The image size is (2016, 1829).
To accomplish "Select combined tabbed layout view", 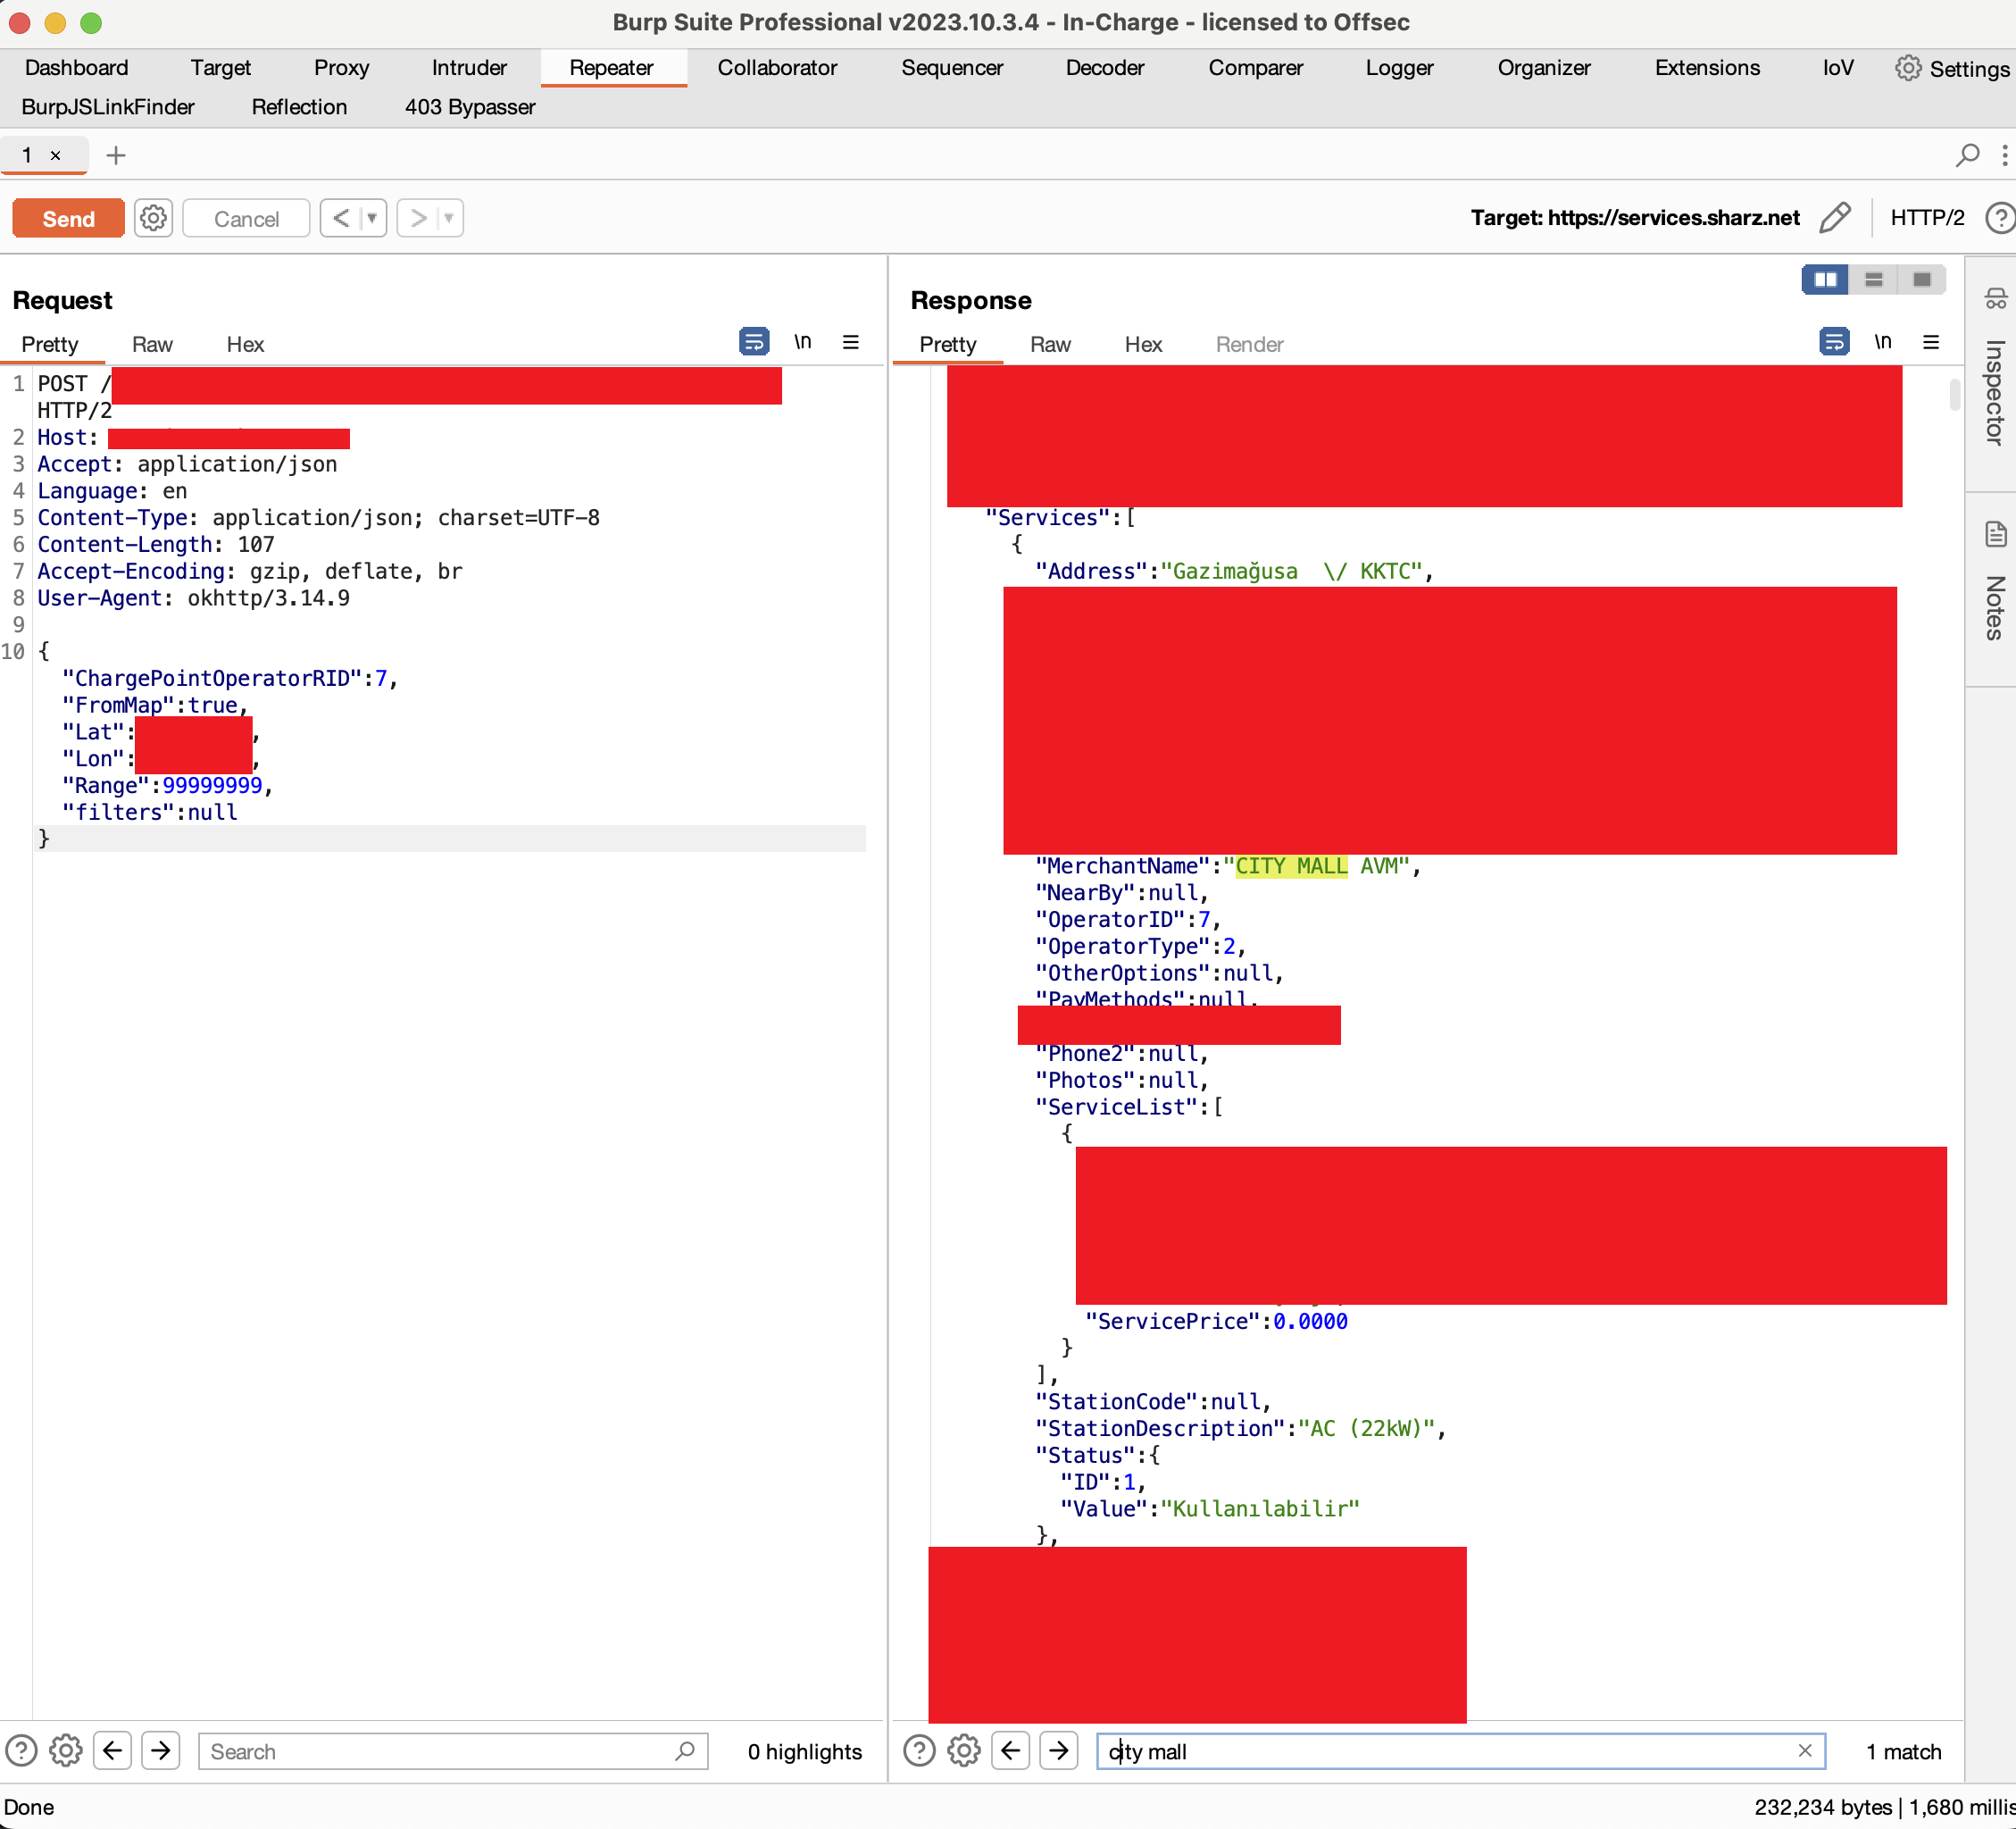I will [1921, 280].
